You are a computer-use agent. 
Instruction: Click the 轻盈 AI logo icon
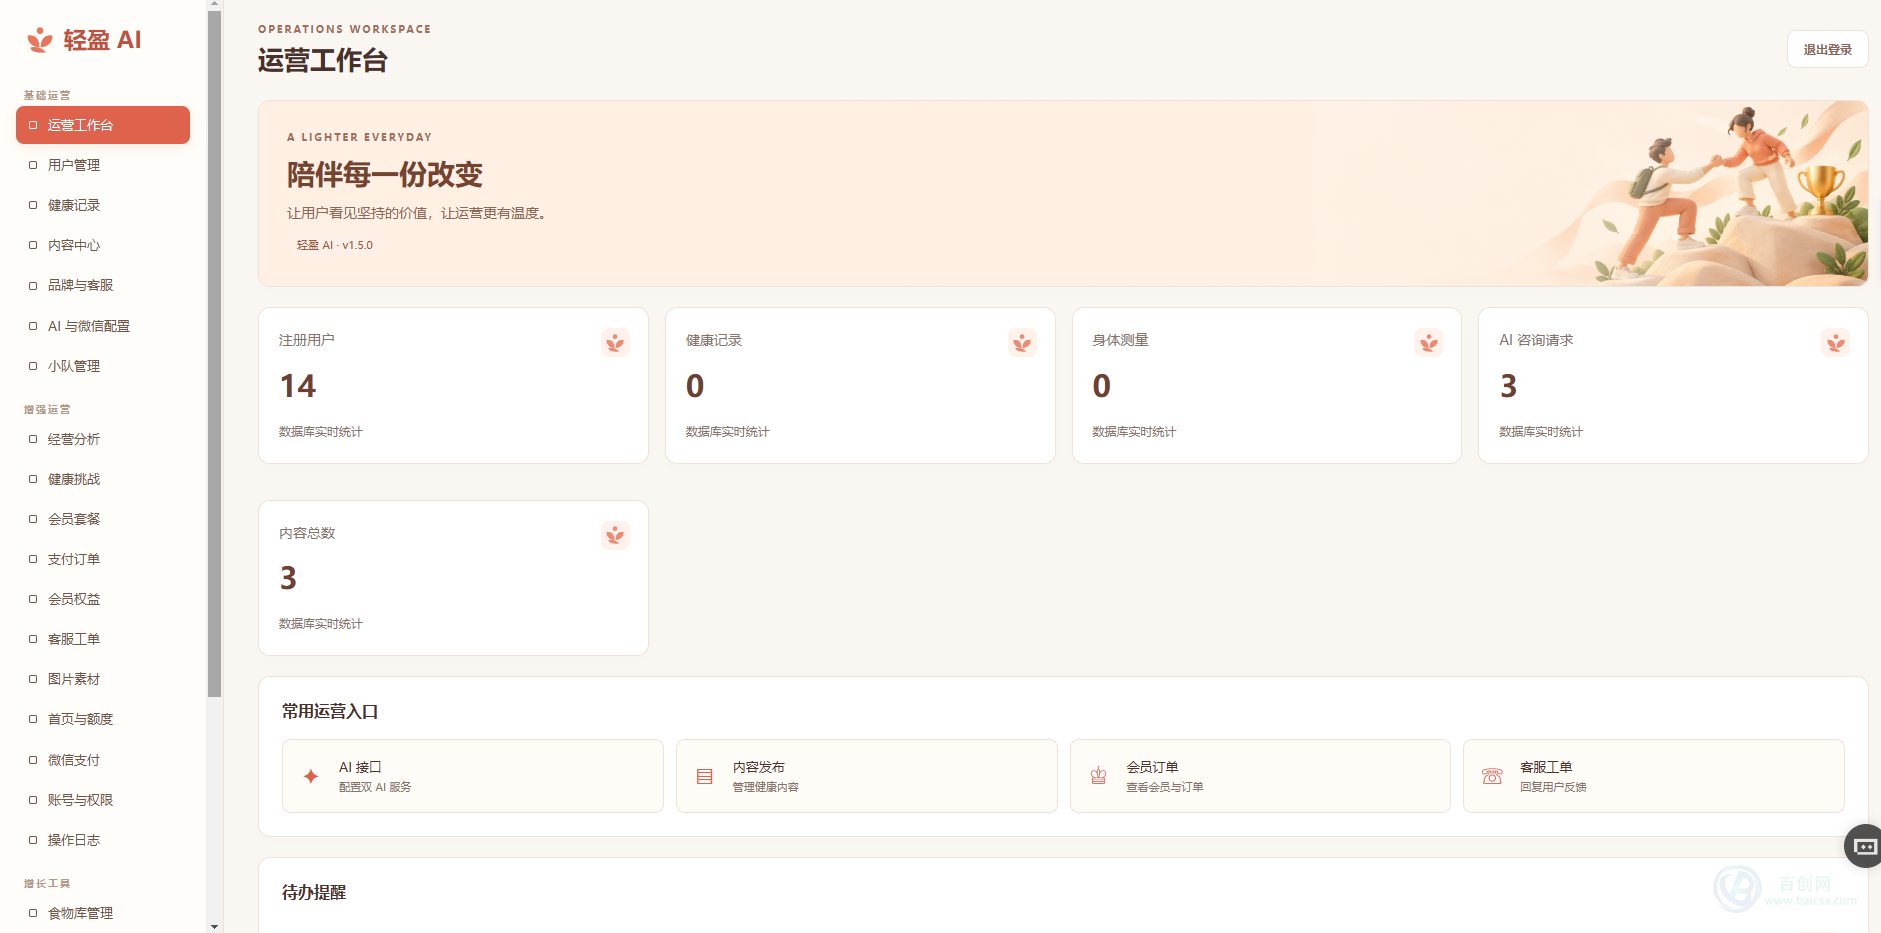pos(40,40)
